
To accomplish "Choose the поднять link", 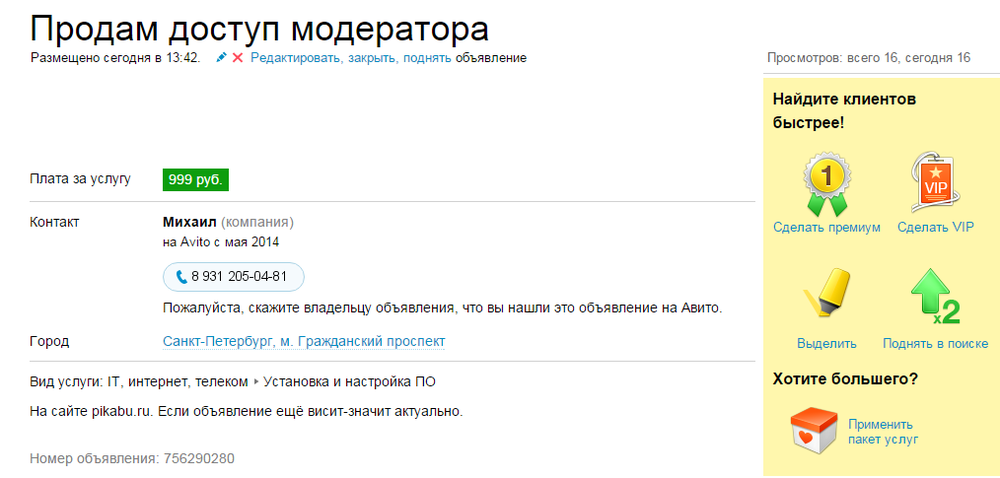I will coord(427,58).
